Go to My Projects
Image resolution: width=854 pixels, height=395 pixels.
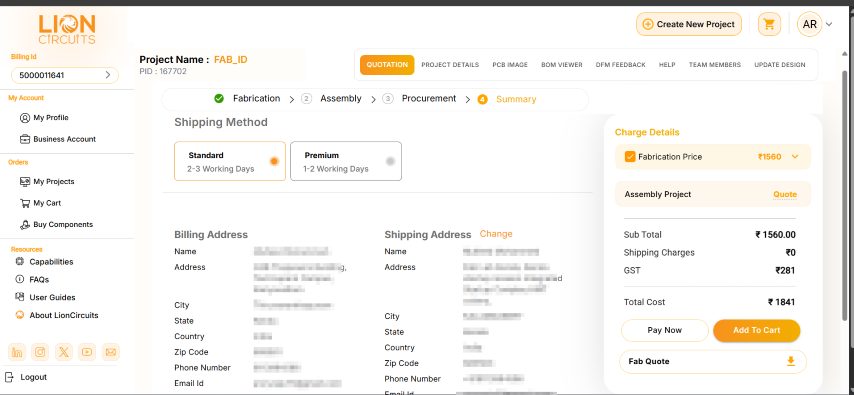click(x=53, y=181)
